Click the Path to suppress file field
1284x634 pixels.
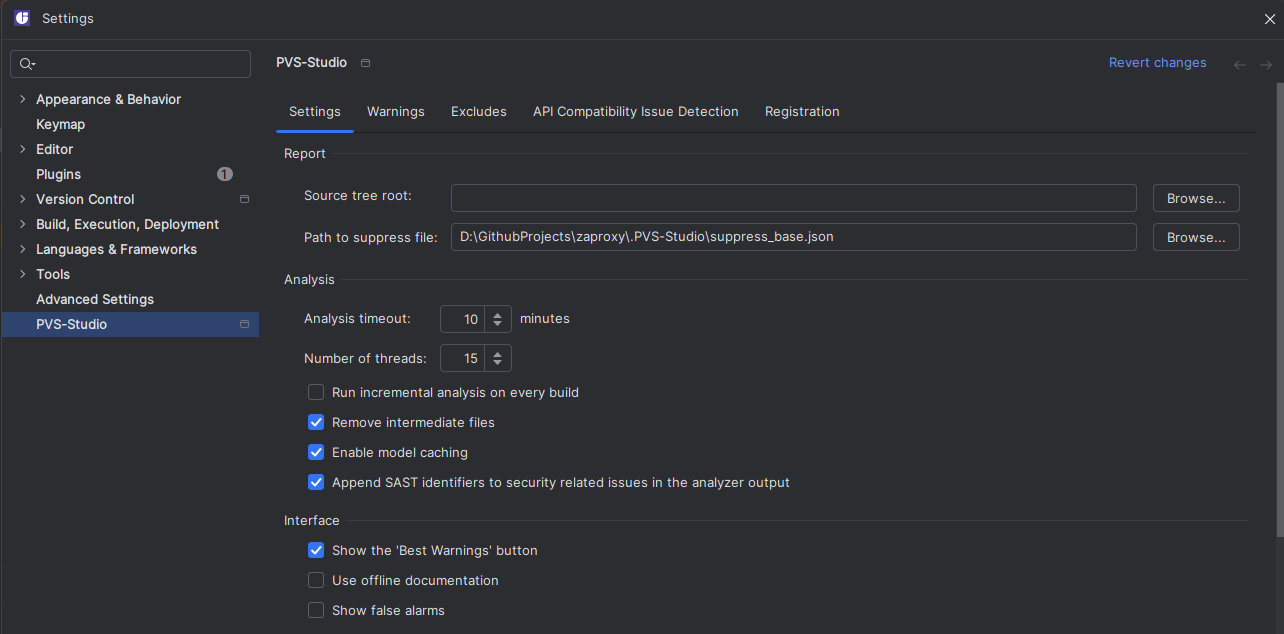click(793, 237)
